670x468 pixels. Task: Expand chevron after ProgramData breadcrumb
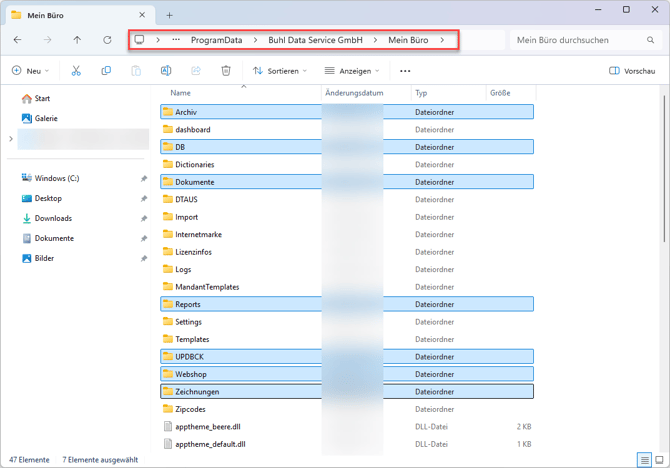255,40
